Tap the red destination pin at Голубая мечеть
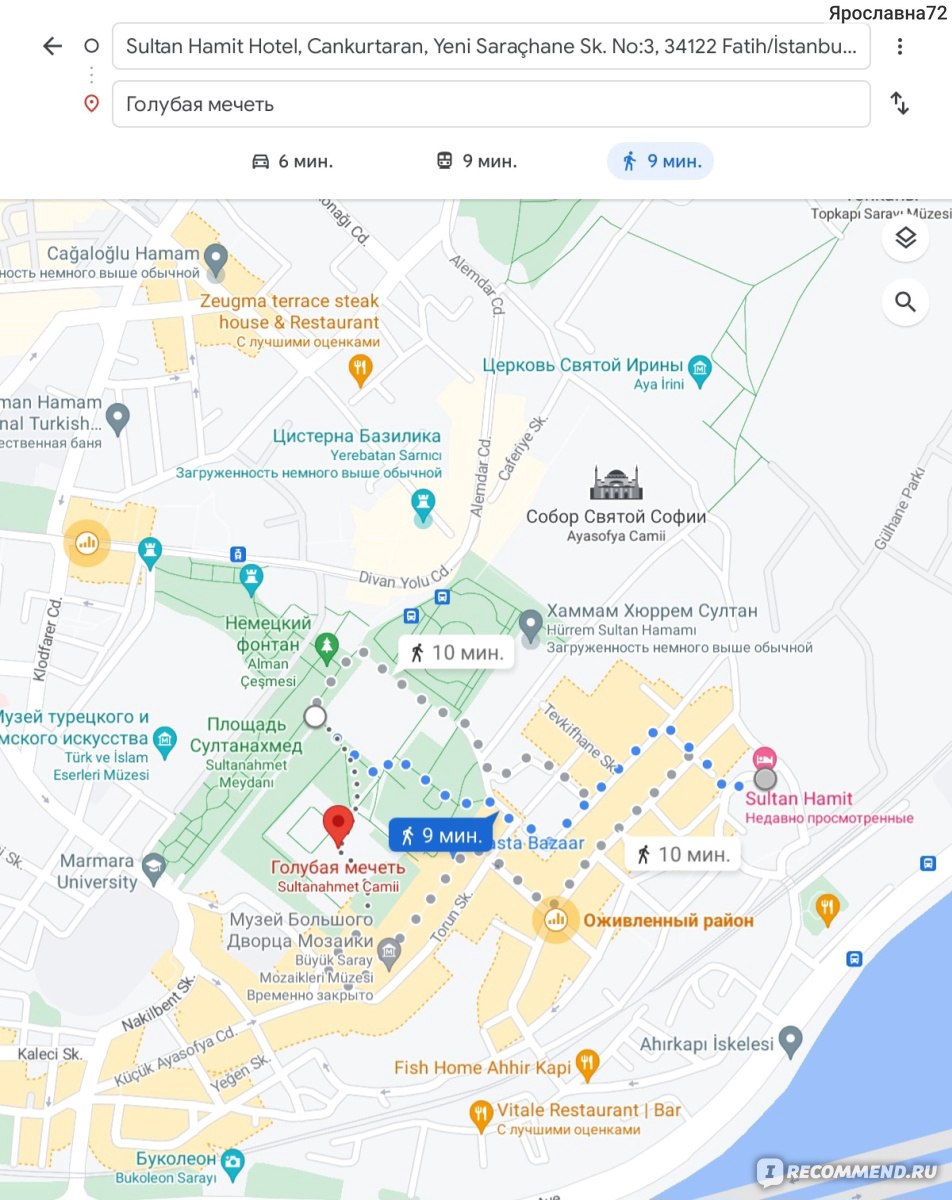The height and width of the screenshot is (1200, 952). (x=339, y=826)
